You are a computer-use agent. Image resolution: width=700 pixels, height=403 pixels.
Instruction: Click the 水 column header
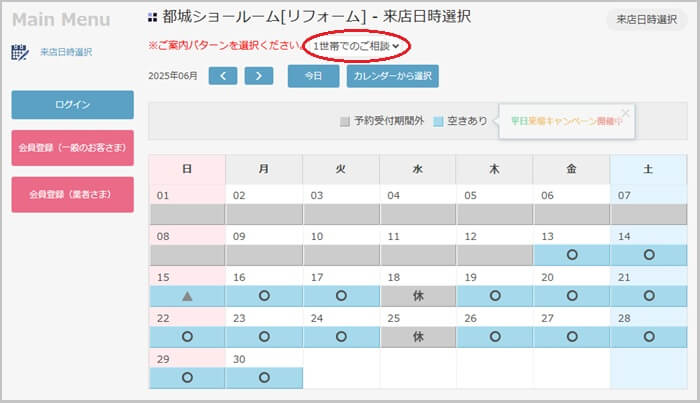[x=418, y=169]
